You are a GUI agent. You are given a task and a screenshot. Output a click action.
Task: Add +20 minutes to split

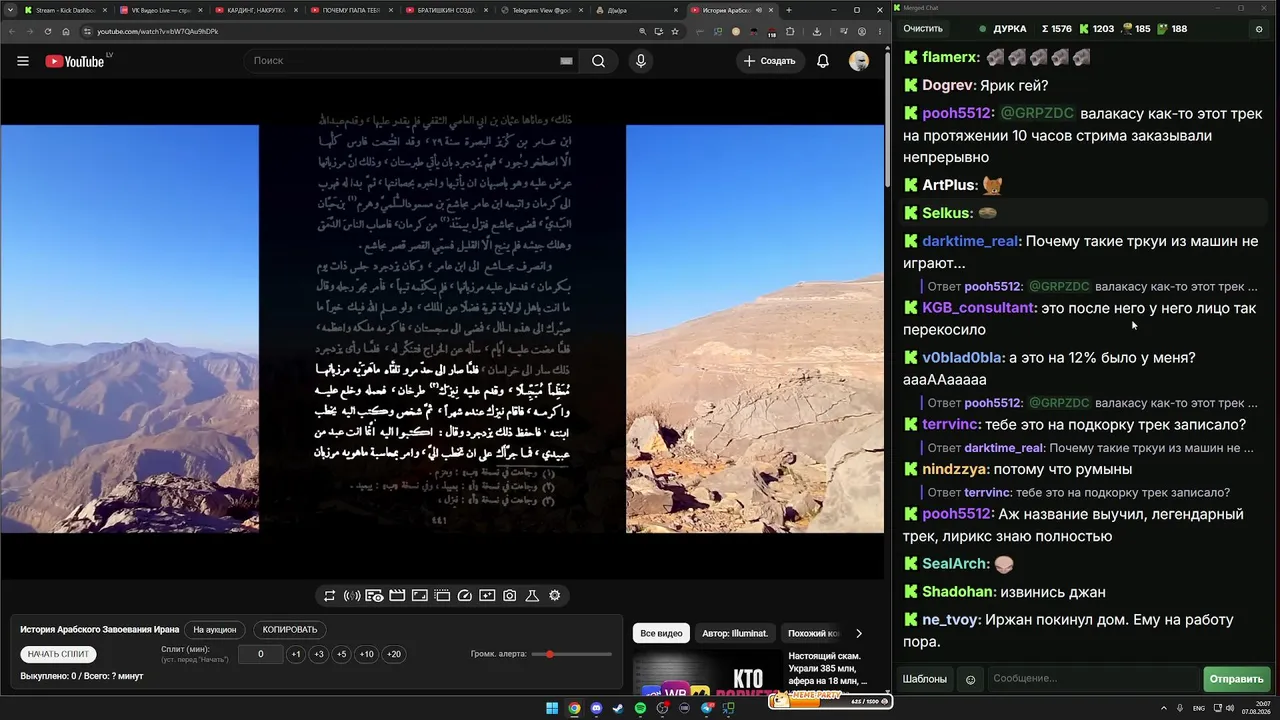(394, 654)
